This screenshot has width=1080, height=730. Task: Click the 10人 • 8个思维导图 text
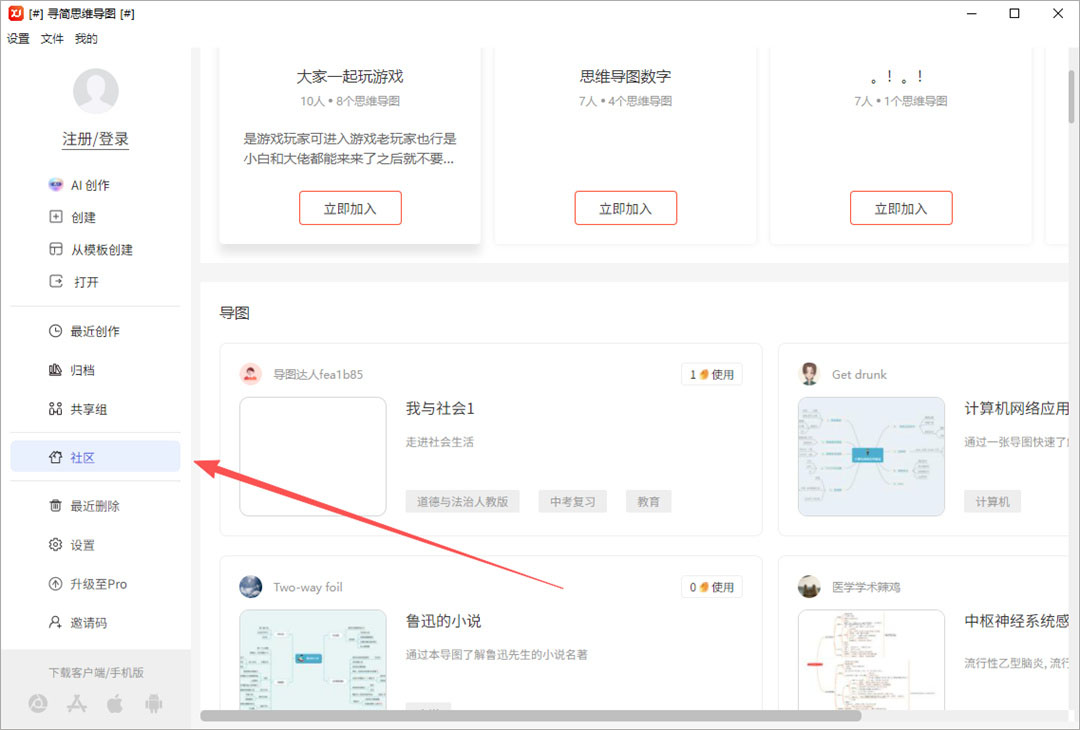click(x=350, y=101)
